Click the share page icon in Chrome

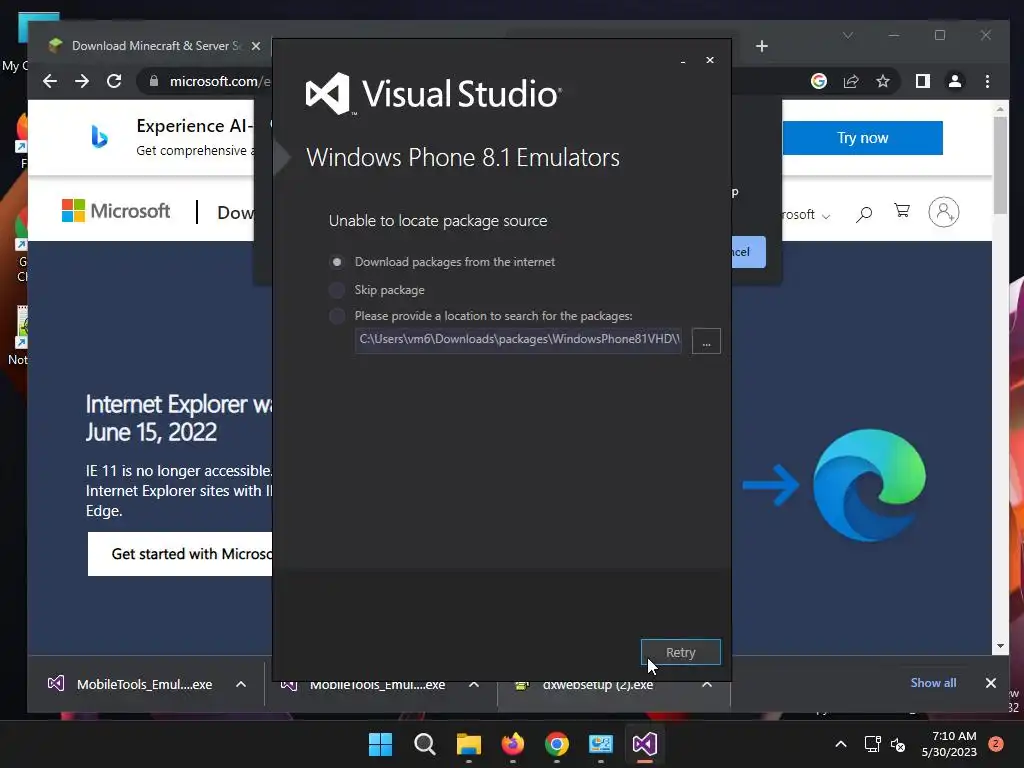point(851,81)
